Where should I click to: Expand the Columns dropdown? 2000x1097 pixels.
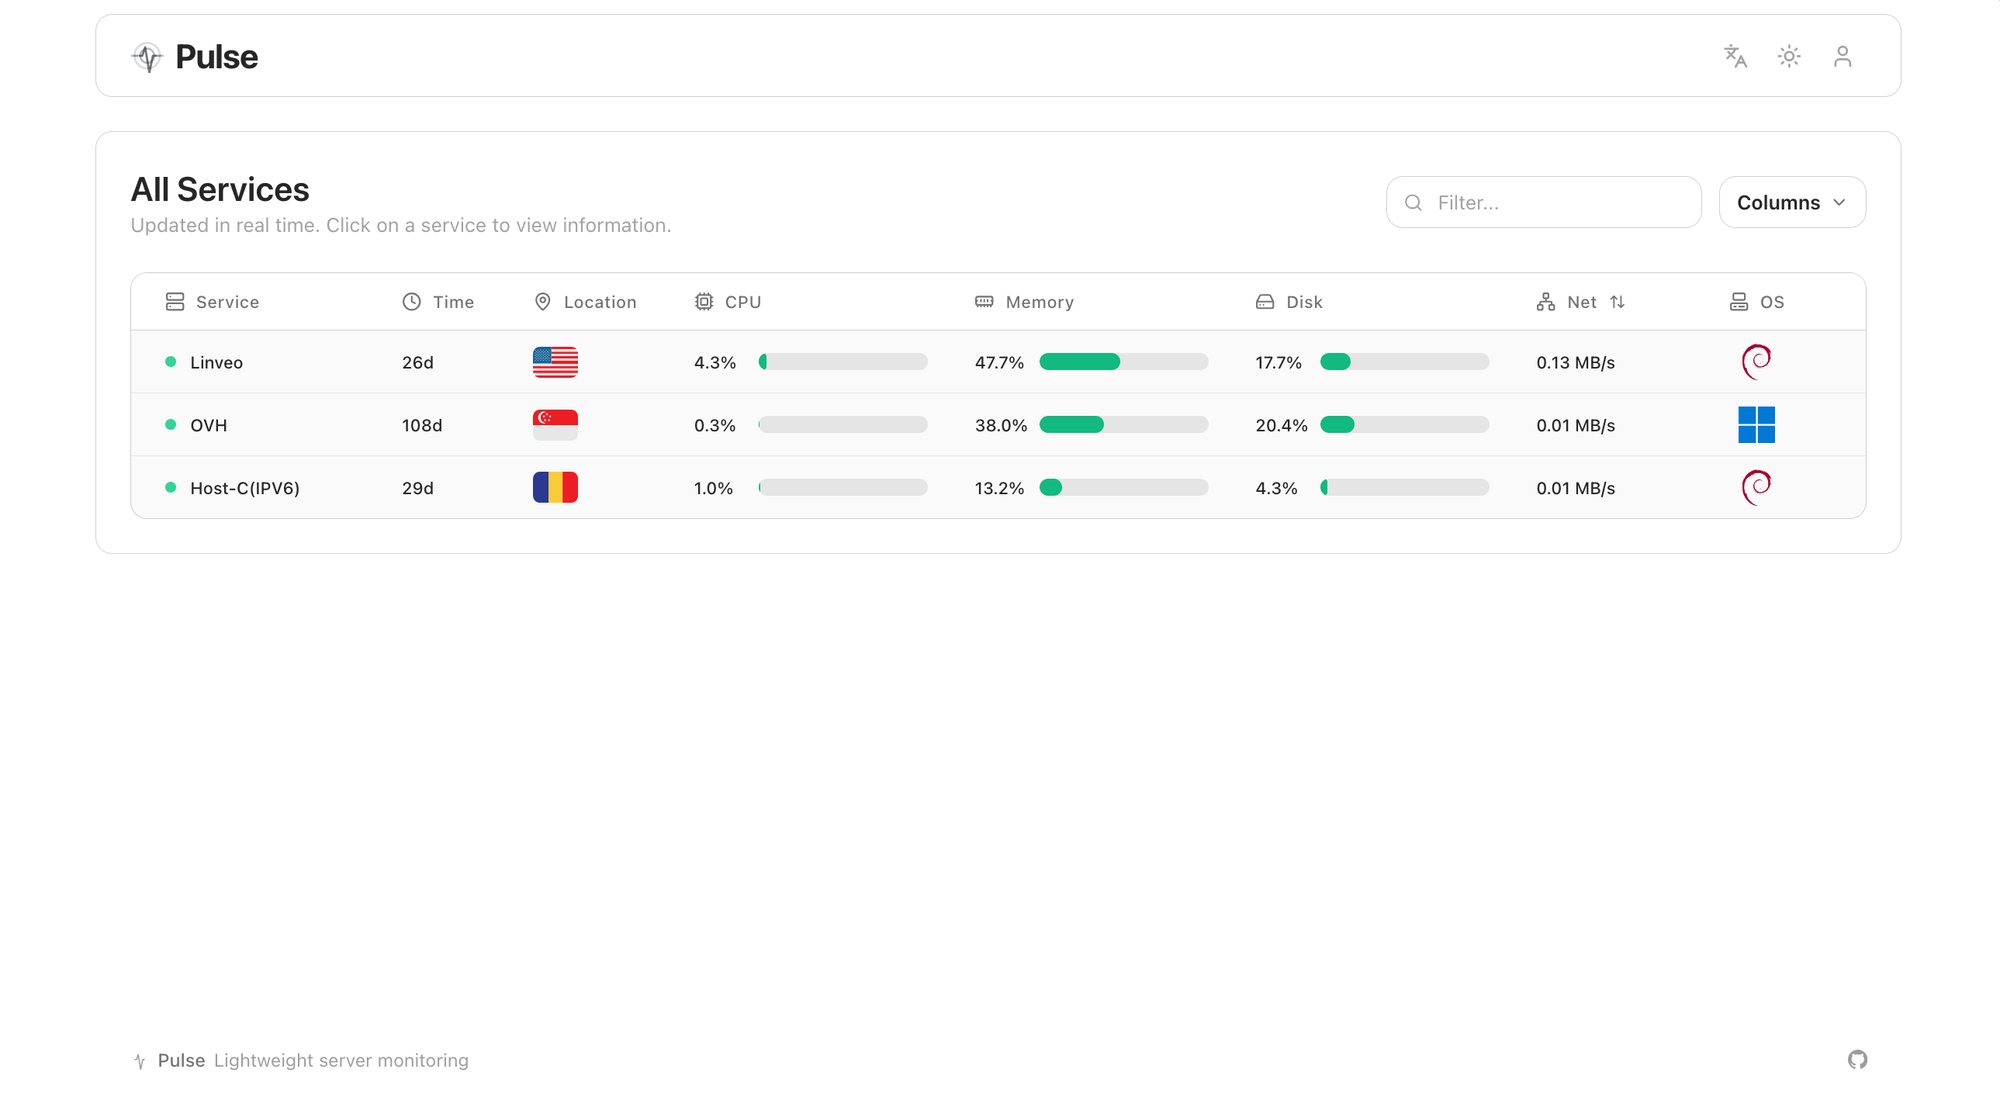(1791, 202)
